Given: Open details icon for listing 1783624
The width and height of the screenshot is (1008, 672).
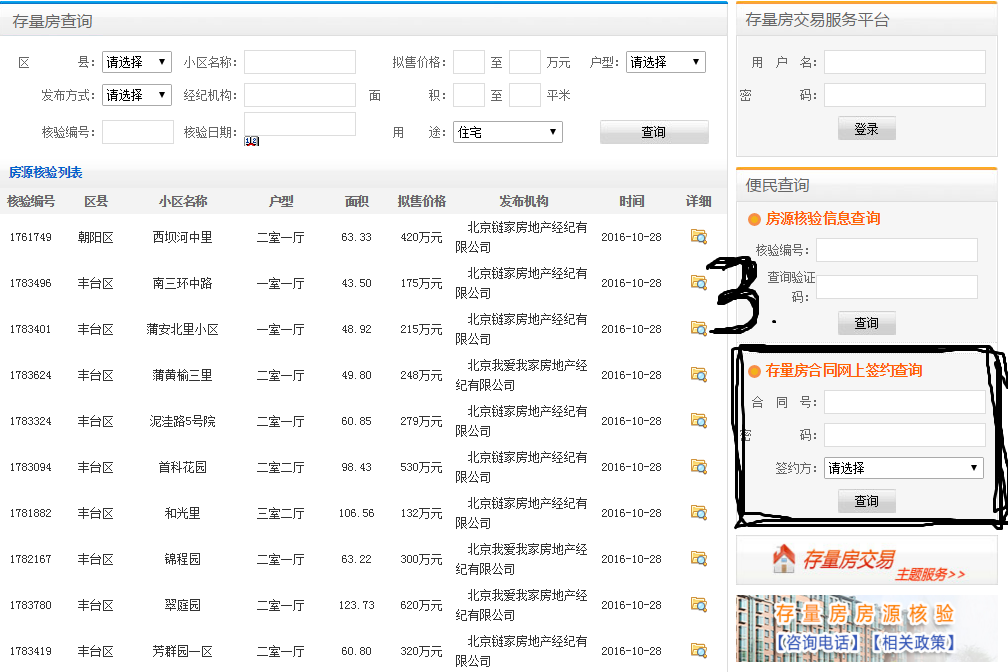Looking at the screenshot, I should tap(699, 374).
